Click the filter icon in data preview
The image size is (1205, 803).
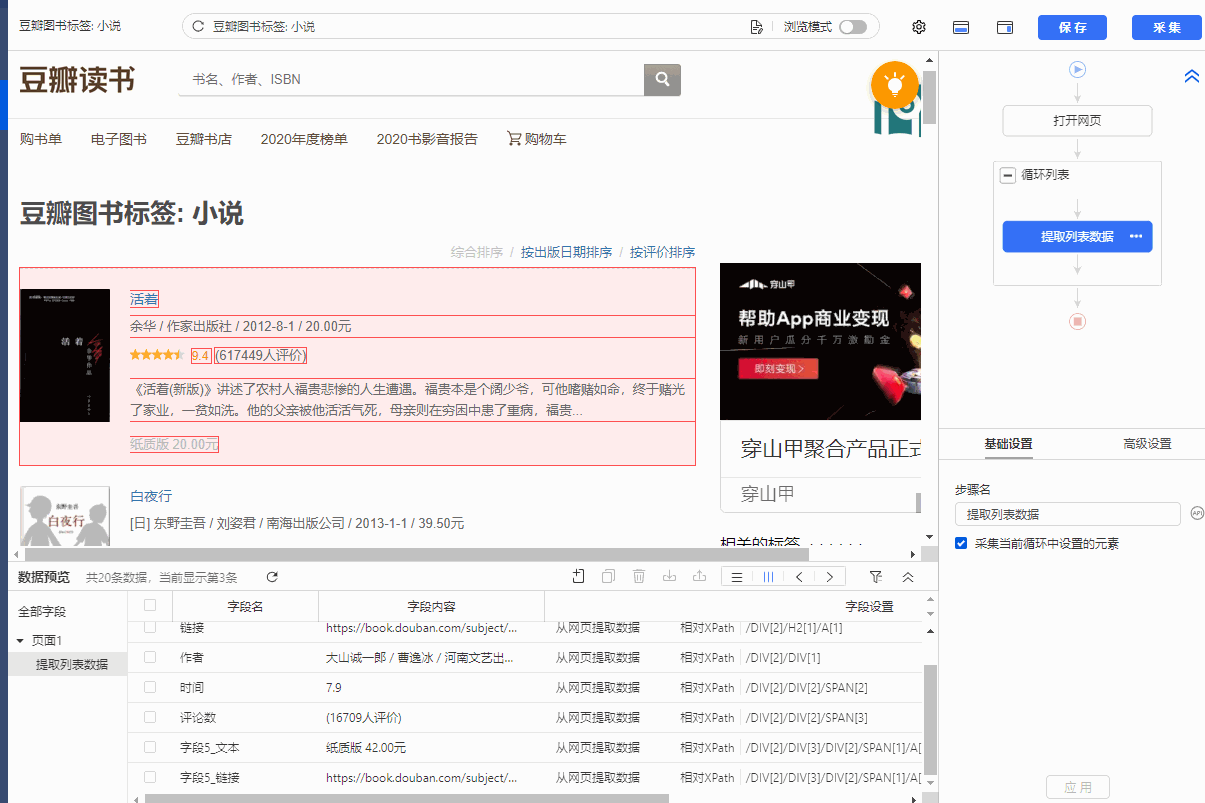(876, 577)
